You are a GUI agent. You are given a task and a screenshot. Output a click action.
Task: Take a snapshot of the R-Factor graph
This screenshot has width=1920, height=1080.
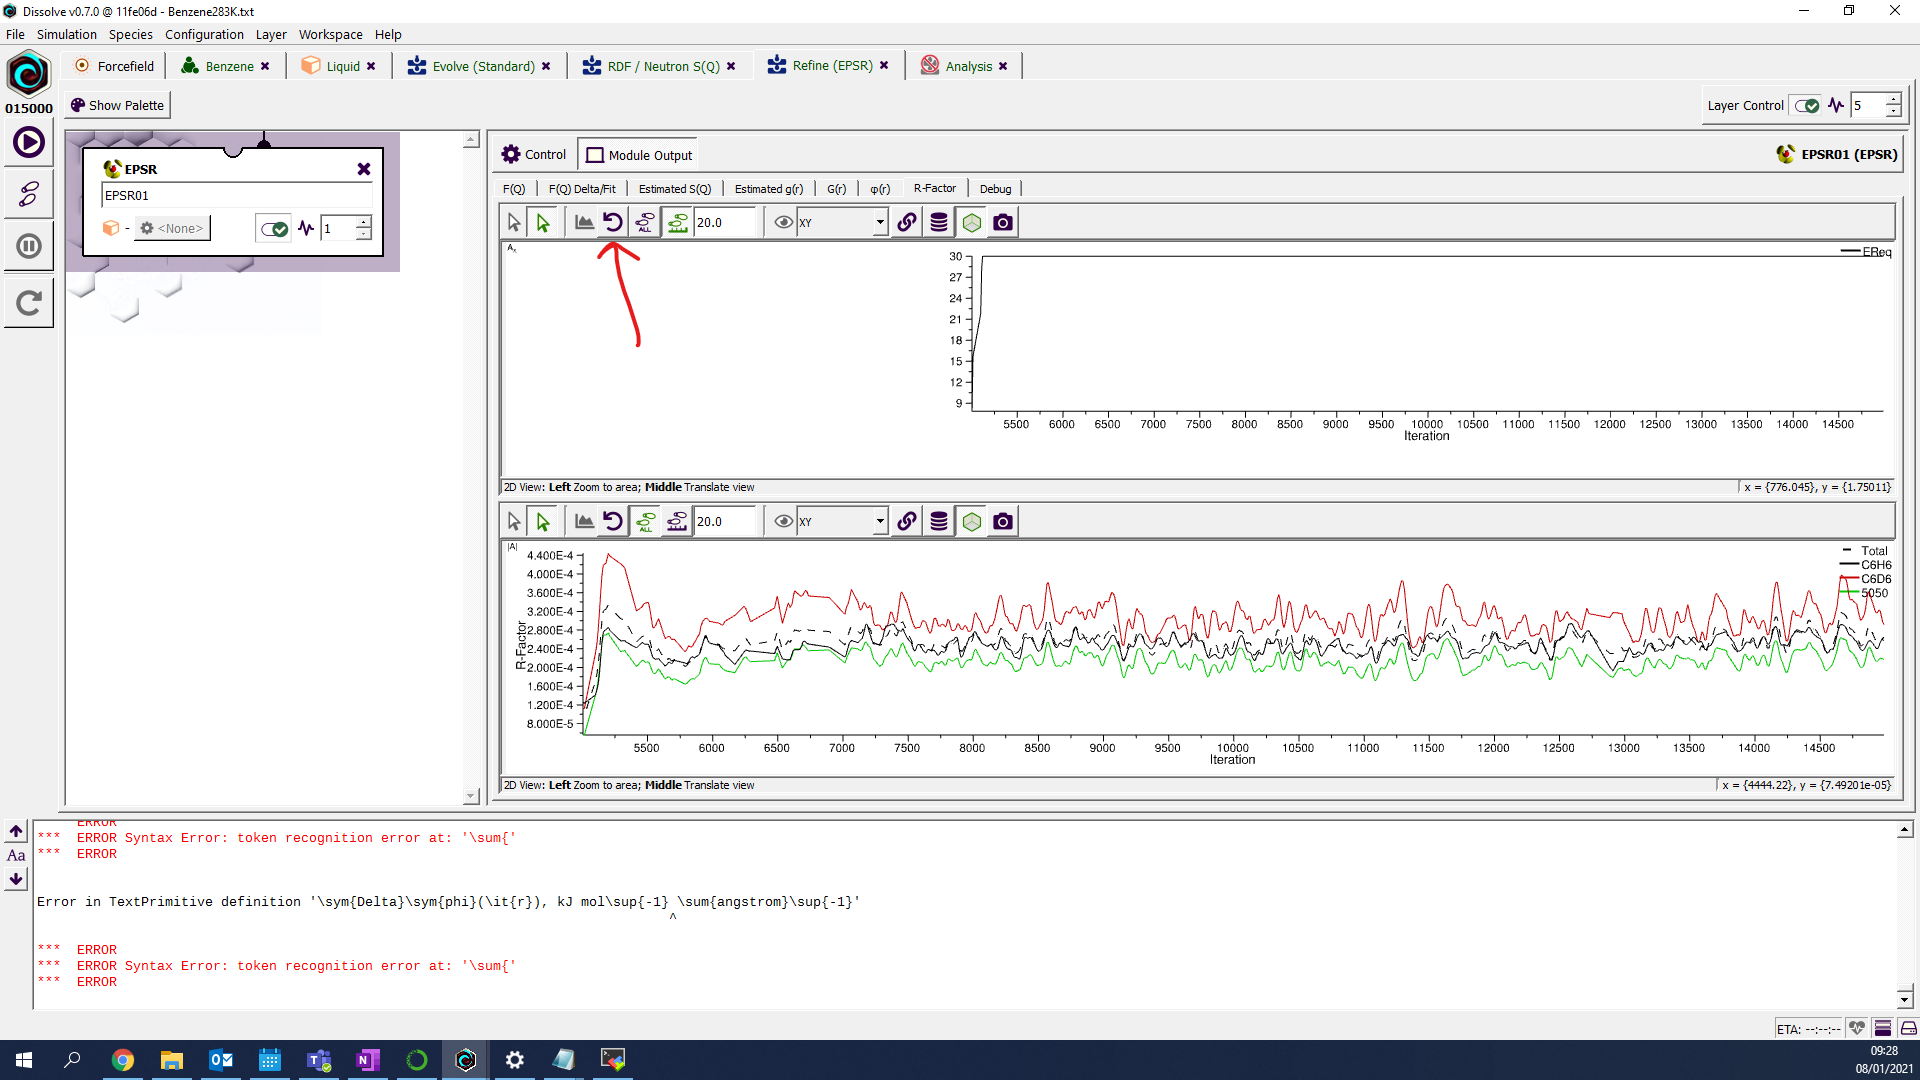[1002, 520]
